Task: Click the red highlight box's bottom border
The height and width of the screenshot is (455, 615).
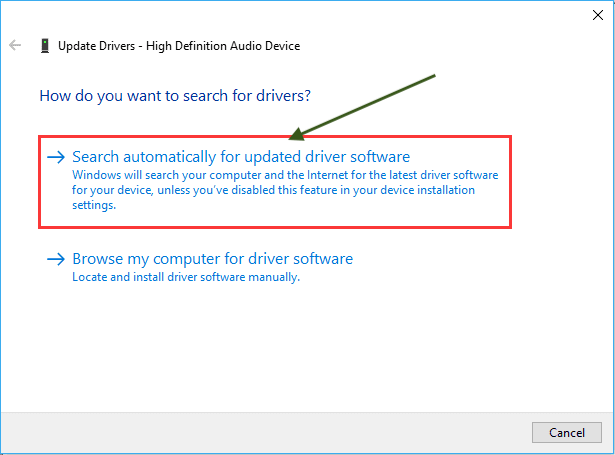Action: [x=275, y=227]
